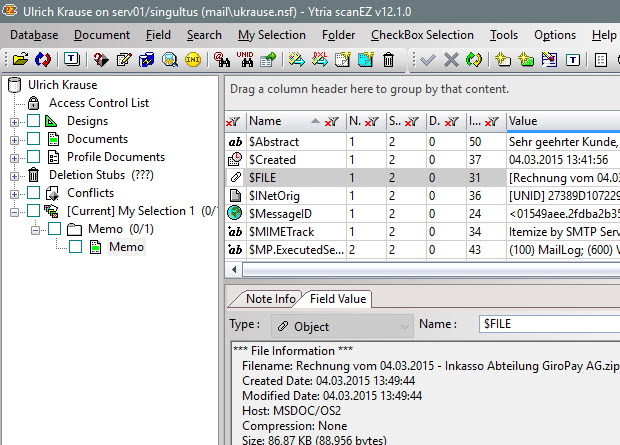Check the Memo folder checkbox
This screenshot has height=445, width=620.
click(x=55, y=229)
